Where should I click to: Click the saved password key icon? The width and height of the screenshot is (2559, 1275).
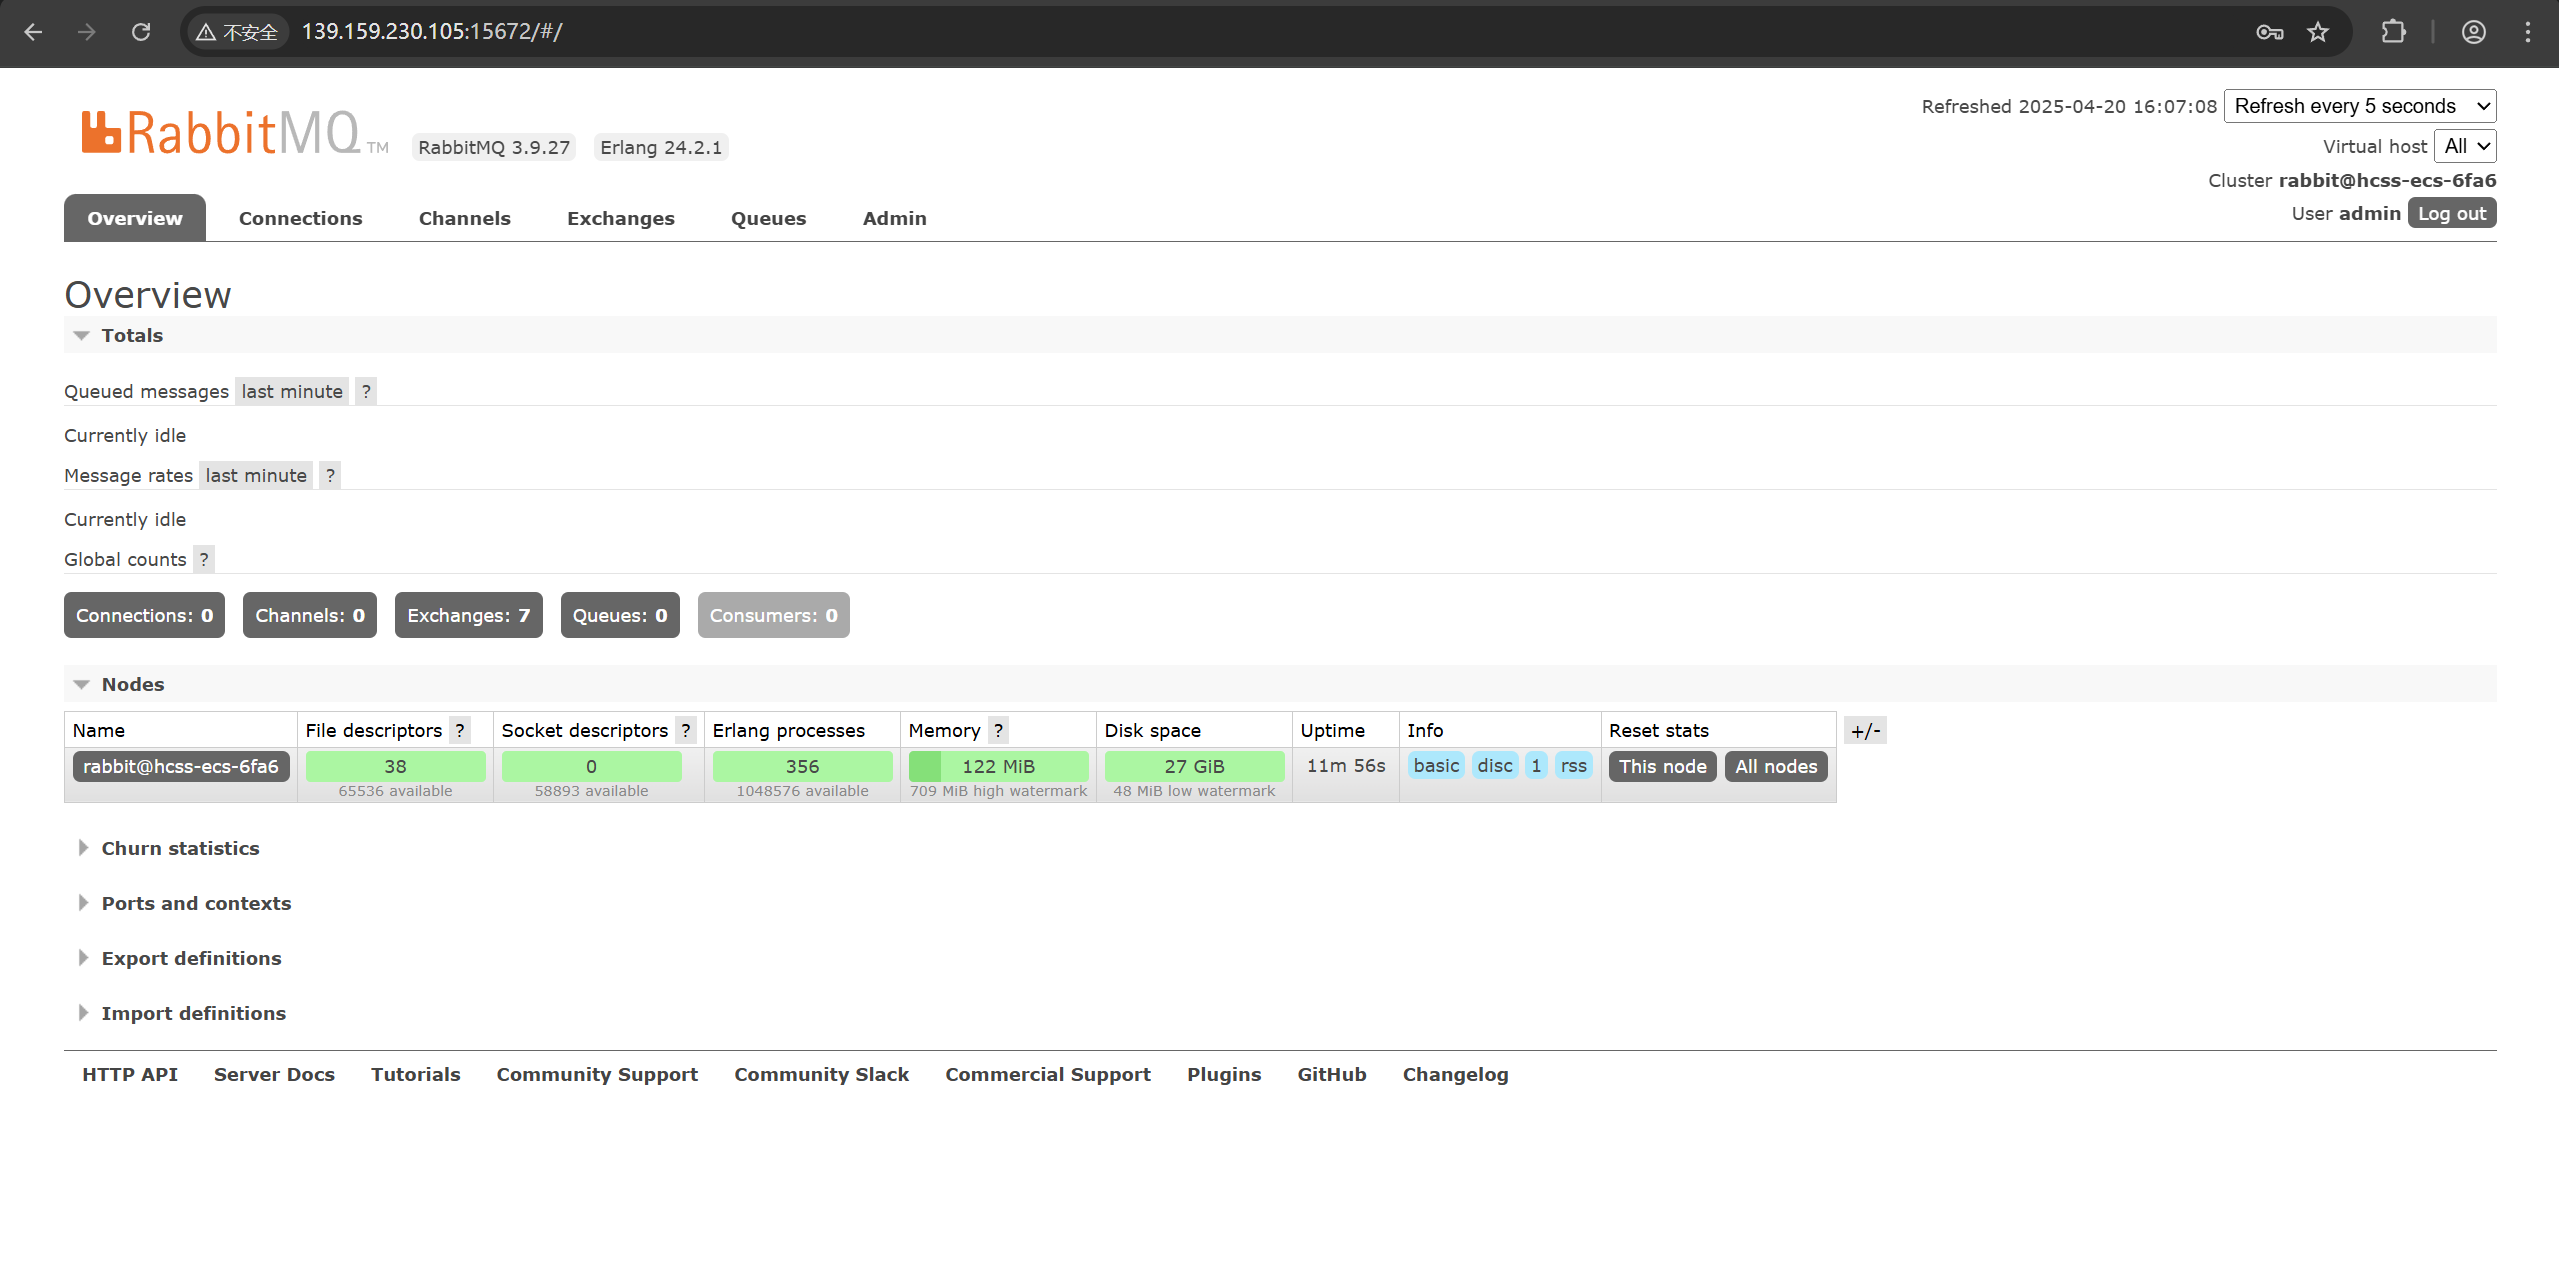point(2269,32)
